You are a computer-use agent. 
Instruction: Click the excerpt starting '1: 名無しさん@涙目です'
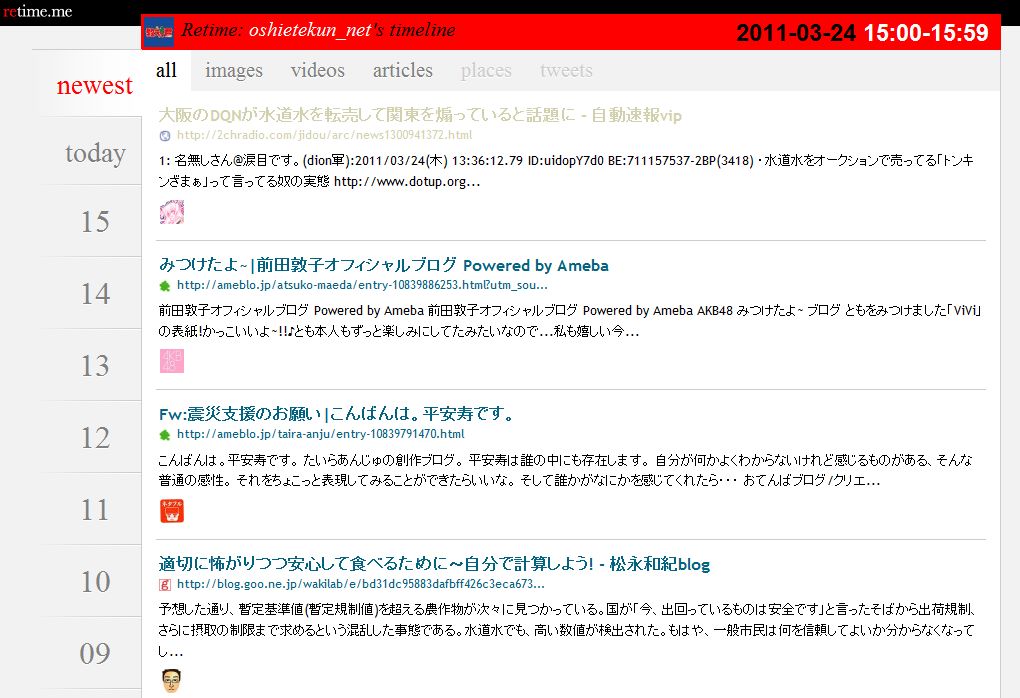pos(566,171)
